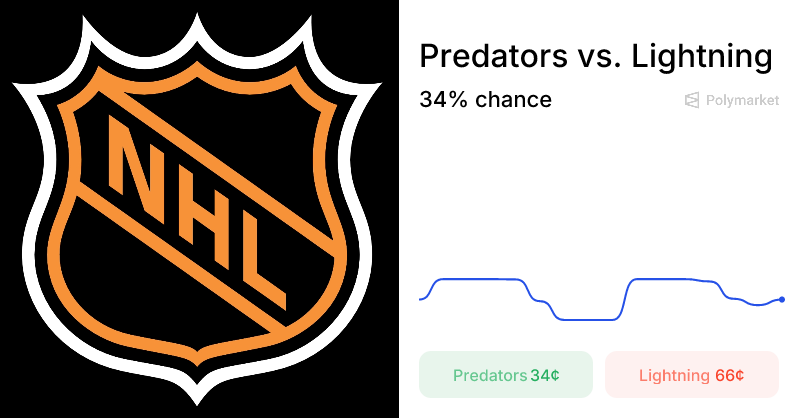
Task: Click the "Predators vs. Lightning" market title
Action: pyautogui.click(x=595, y=56)
